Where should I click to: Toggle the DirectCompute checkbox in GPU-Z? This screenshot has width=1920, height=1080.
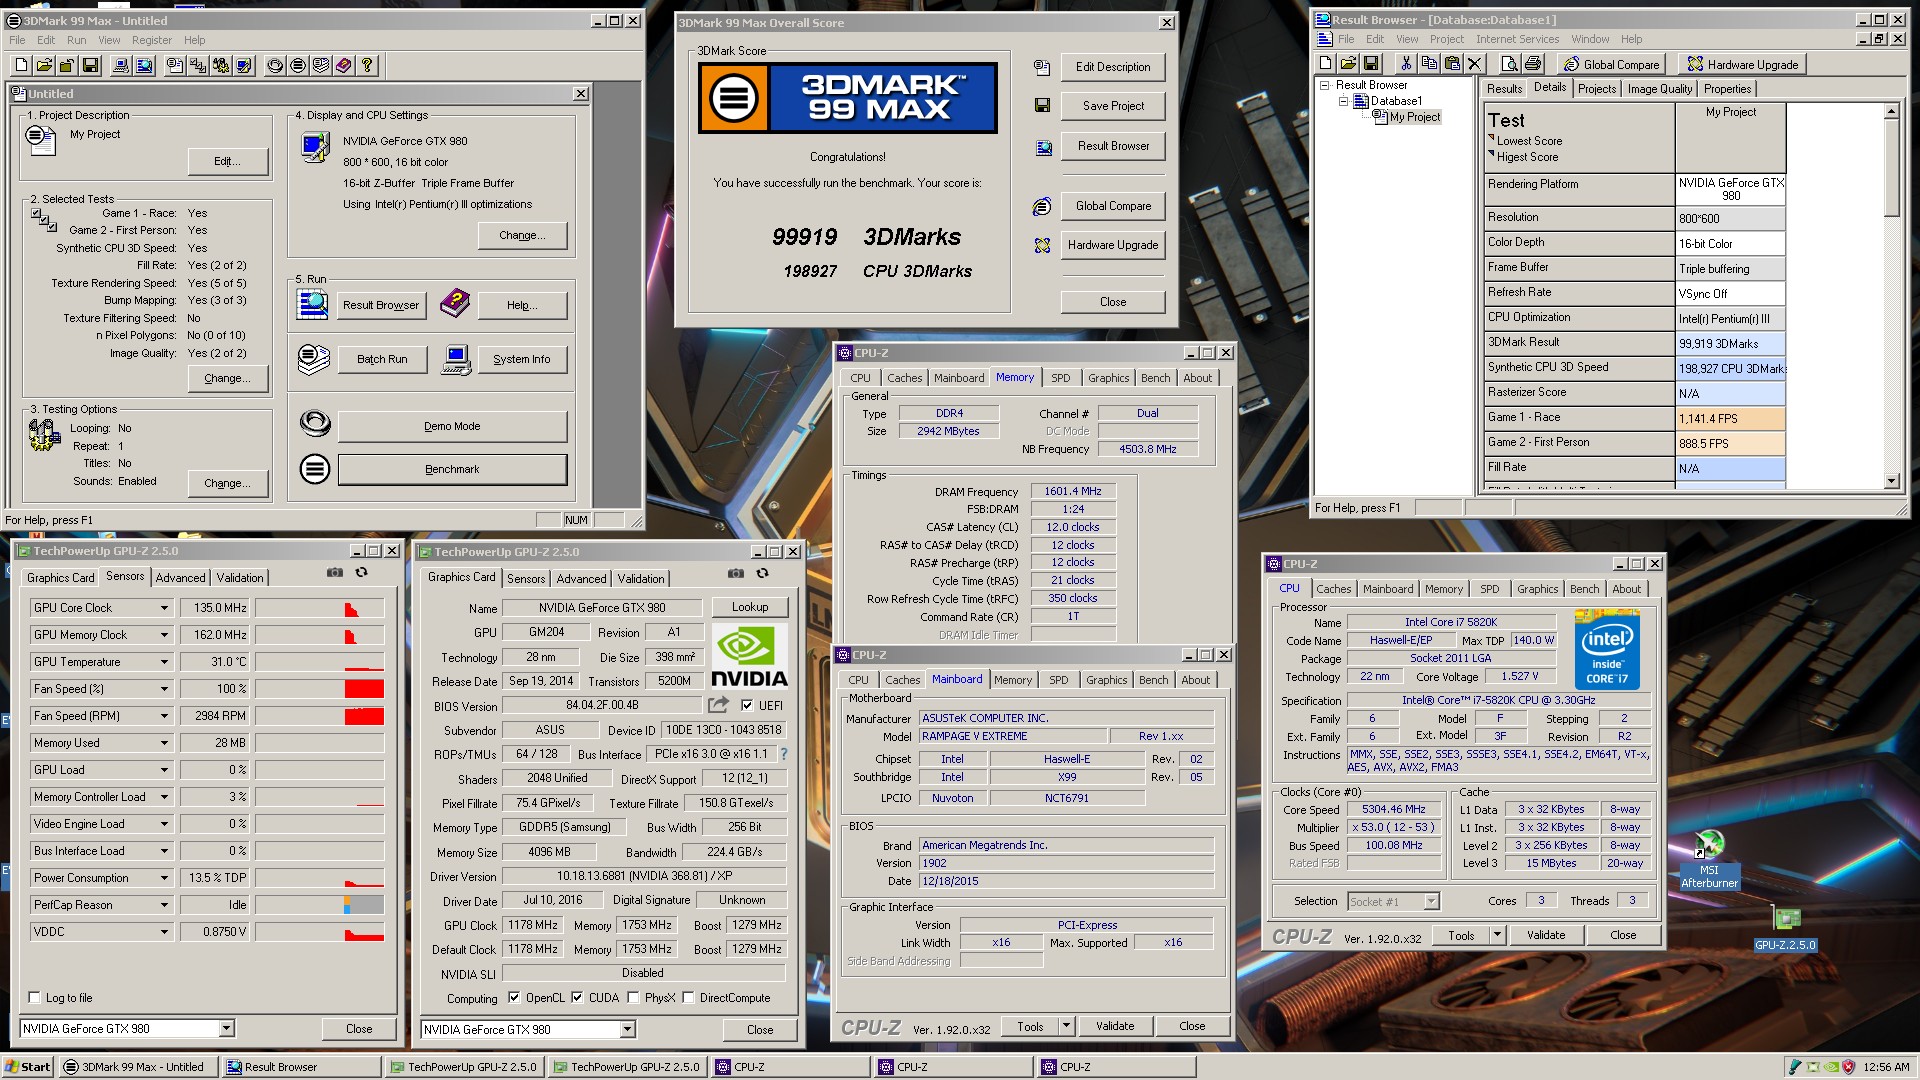point(689,998)
